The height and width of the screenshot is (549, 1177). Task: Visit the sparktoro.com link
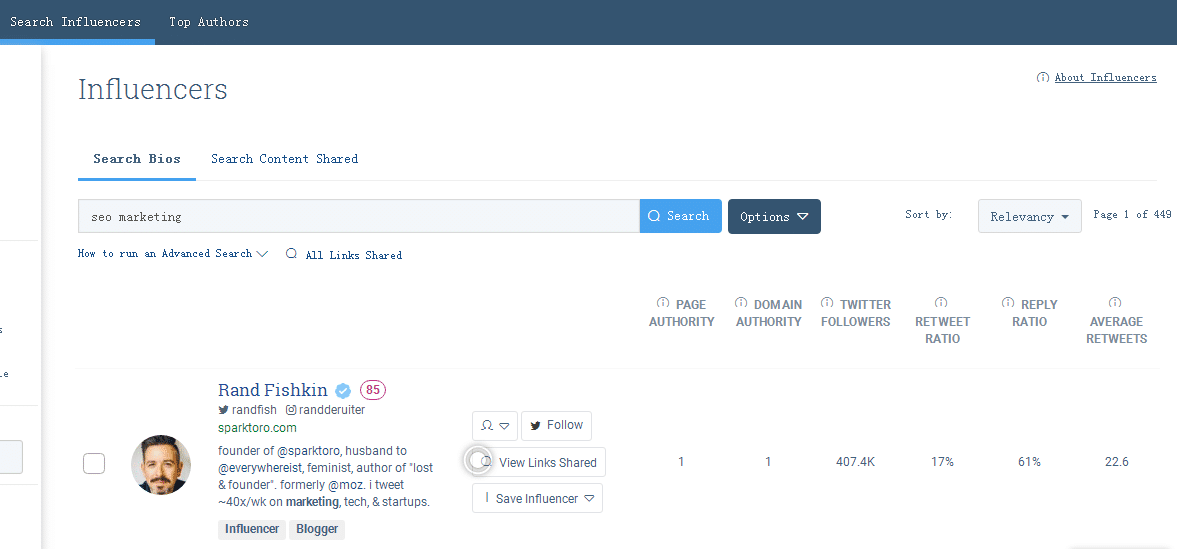coord(257,428)
